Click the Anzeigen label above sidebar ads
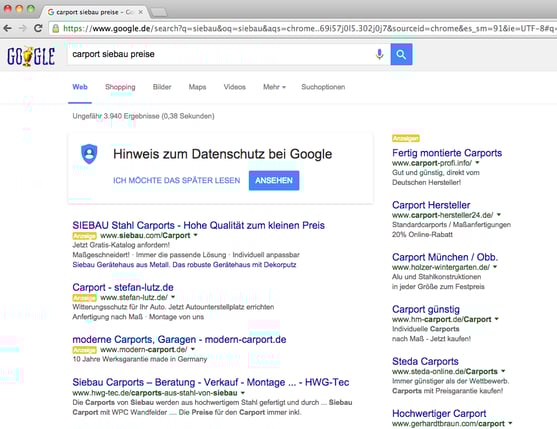The width and height of the screenshot is (557, 429). pyautogui.click(x=406, y=138)
